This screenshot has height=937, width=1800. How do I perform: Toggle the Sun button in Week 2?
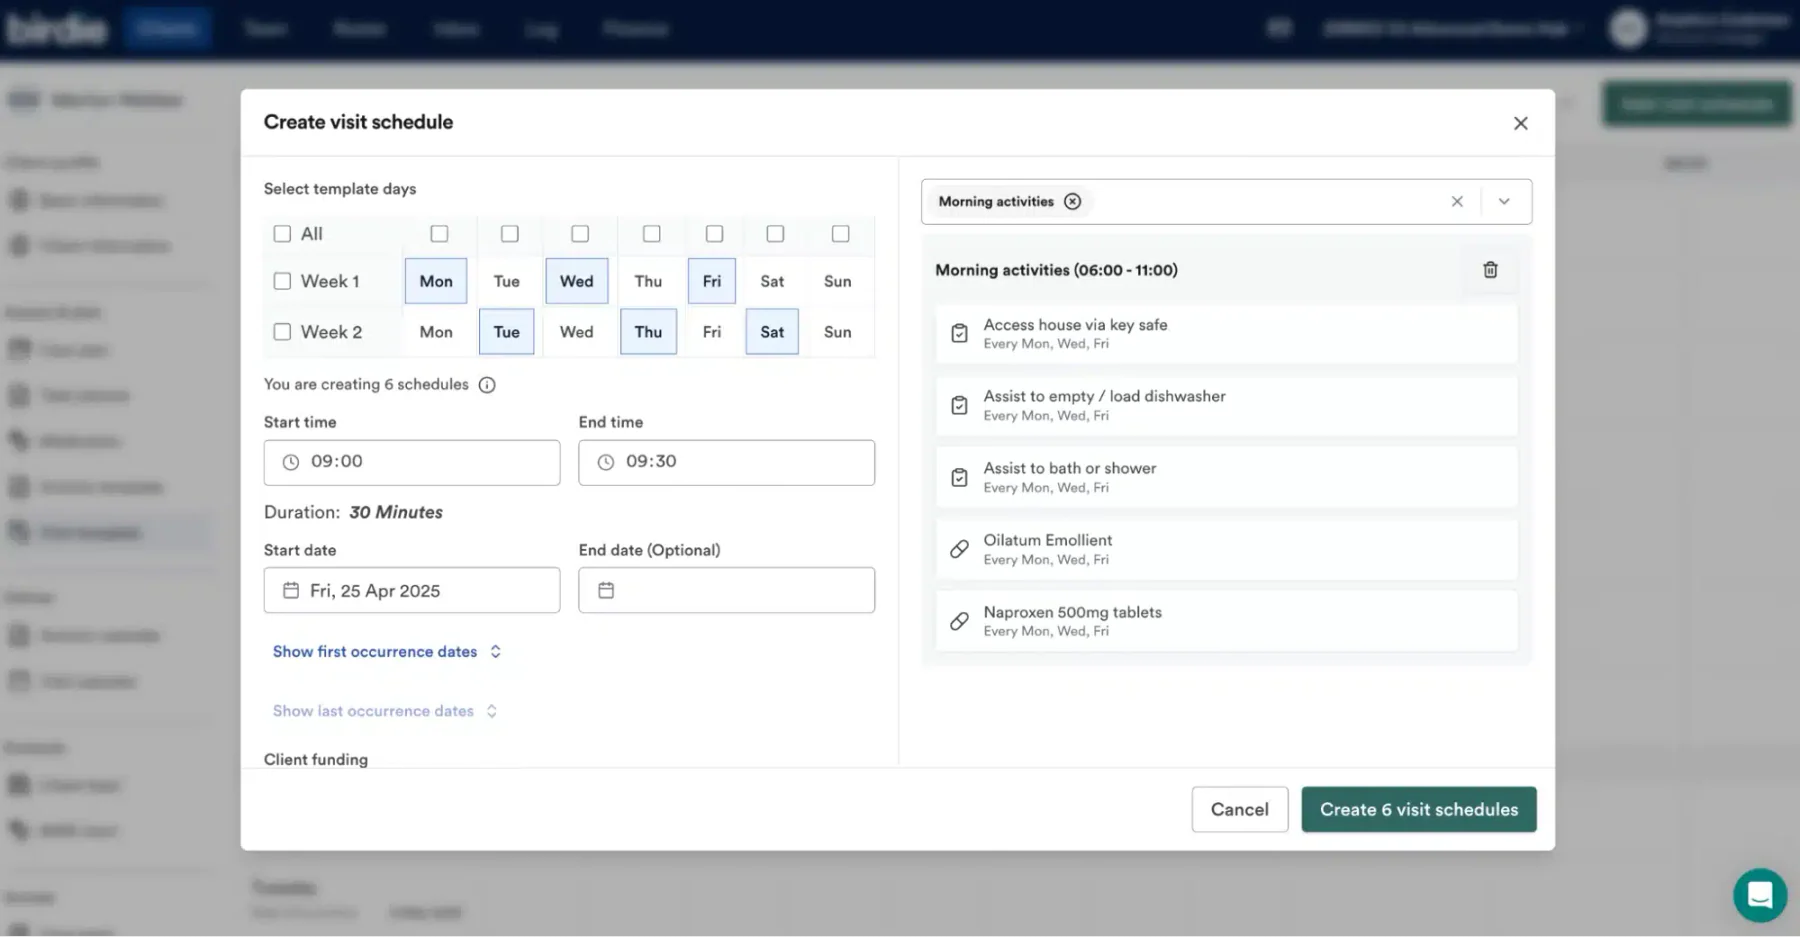click(837, 332)
